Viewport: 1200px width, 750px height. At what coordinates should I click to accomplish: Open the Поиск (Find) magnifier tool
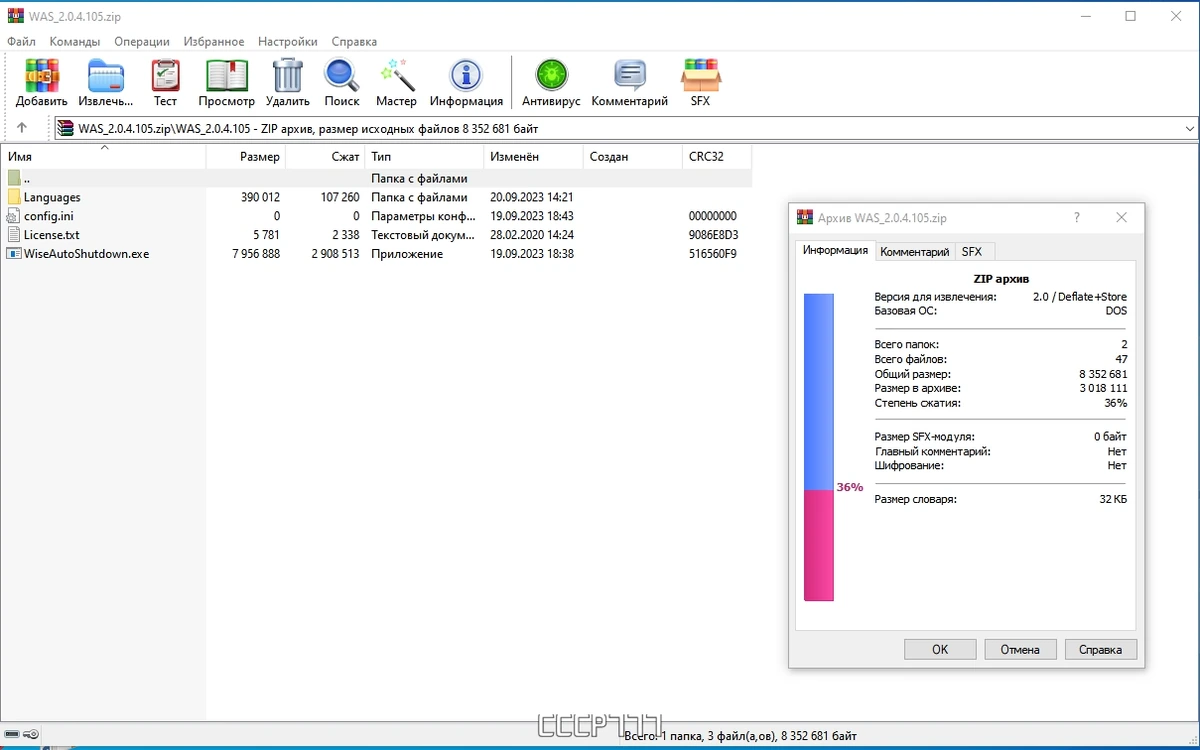[x=342, y=75]
